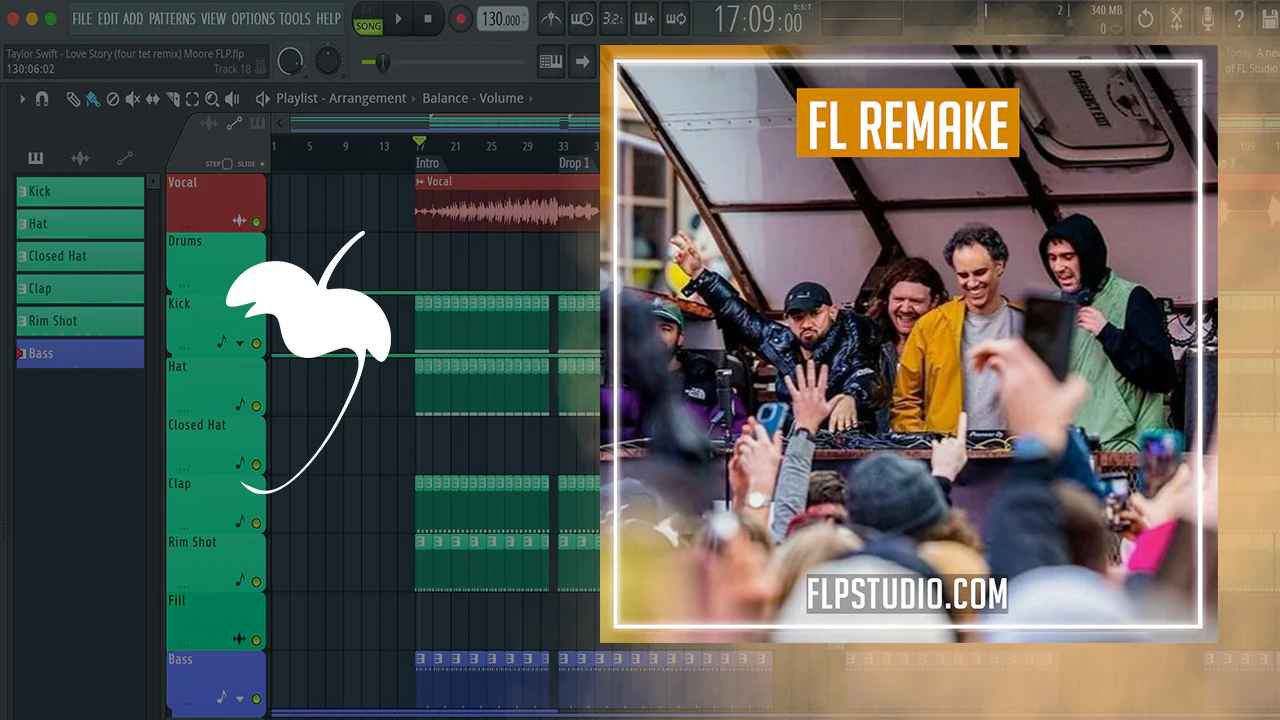Toggle typing keyboard to piano button
This screenshot has height=720, width=1280.
(551, 61)
